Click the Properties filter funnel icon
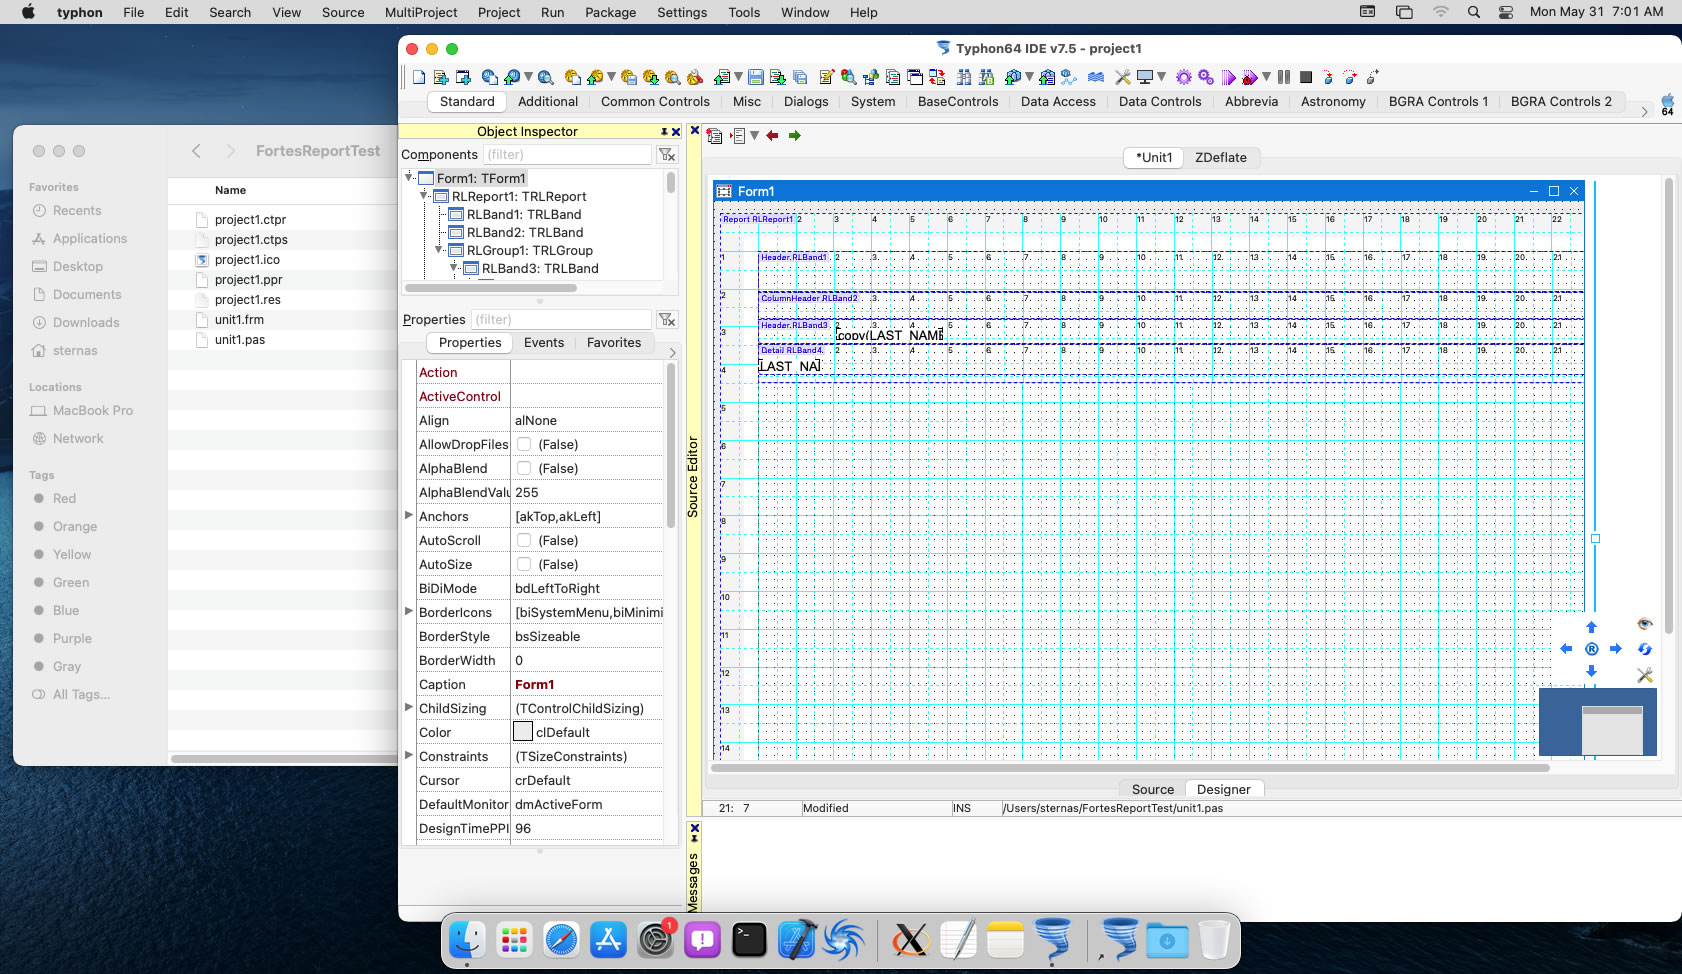The height and width of the screenshot is (974, 1682). point(667,320)
